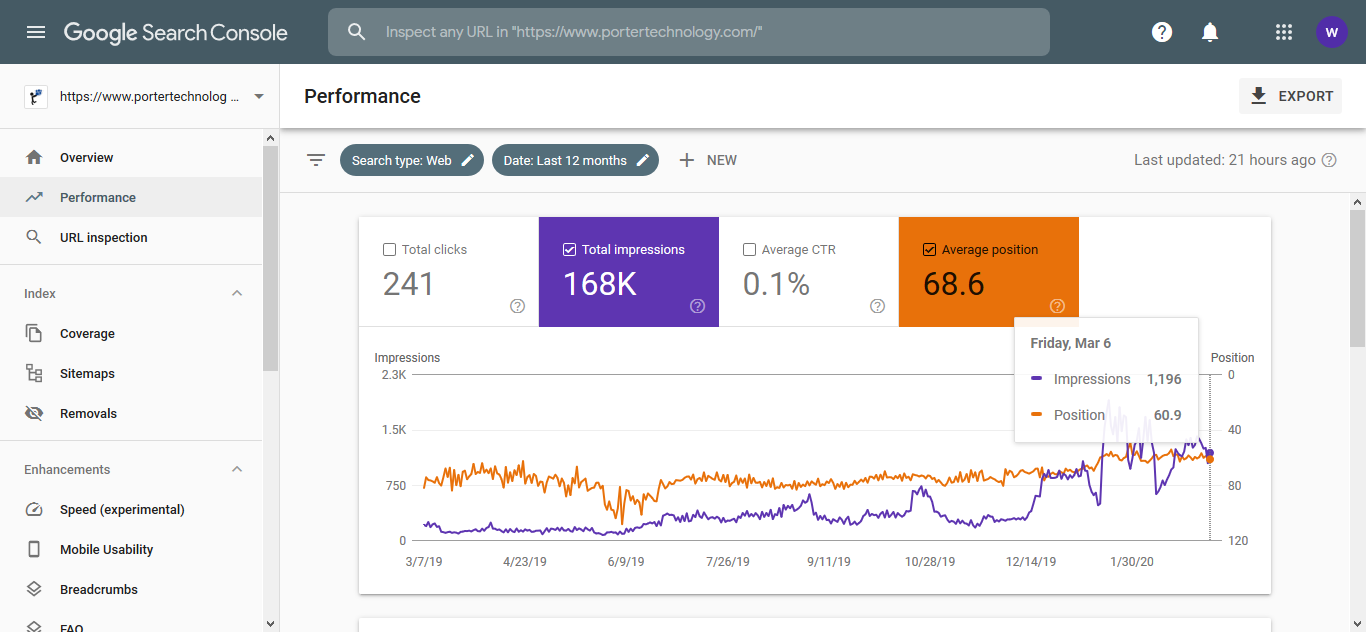Click the Inspect any URL search field
This screenshot has height=632, width=1366.
pos(689,32)
